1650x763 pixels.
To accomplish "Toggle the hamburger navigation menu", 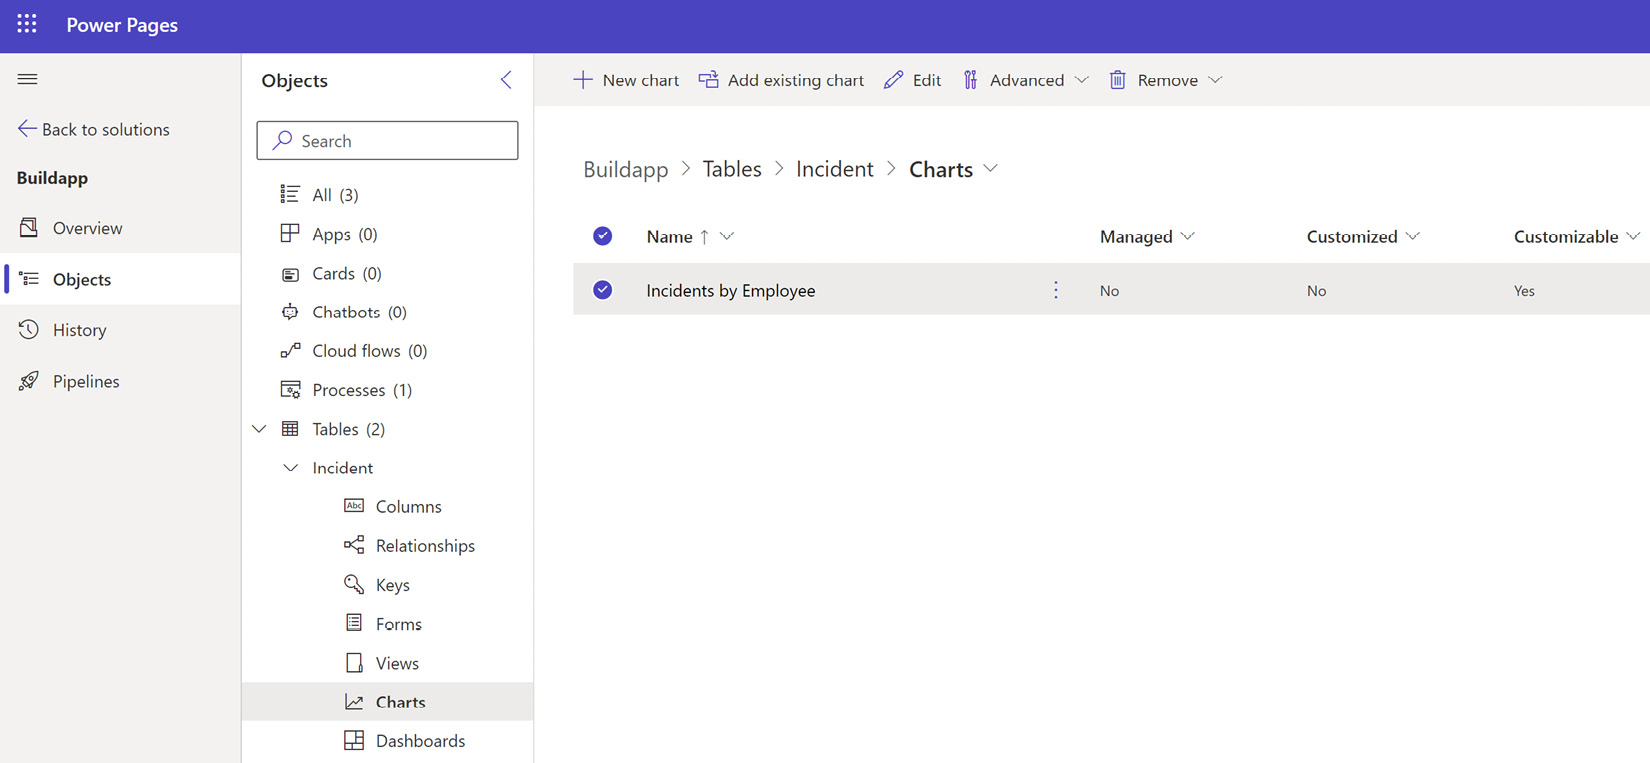I will (x=27, y=79).
